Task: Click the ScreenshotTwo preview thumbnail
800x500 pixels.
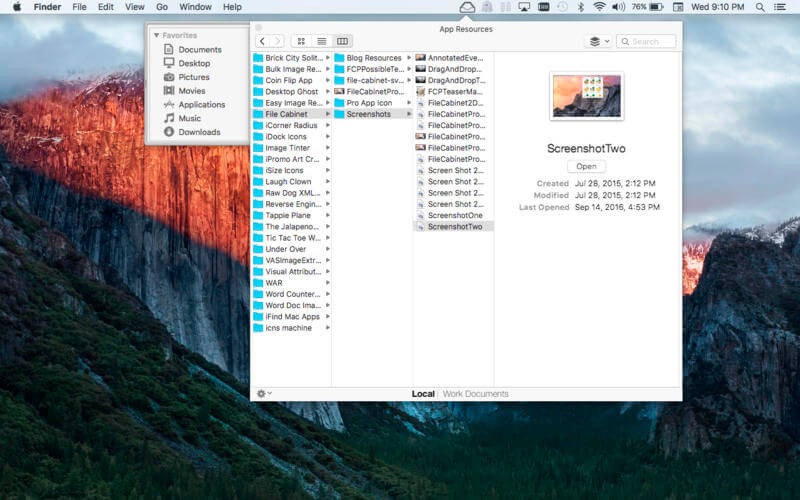Action: (x=586, y=97)
